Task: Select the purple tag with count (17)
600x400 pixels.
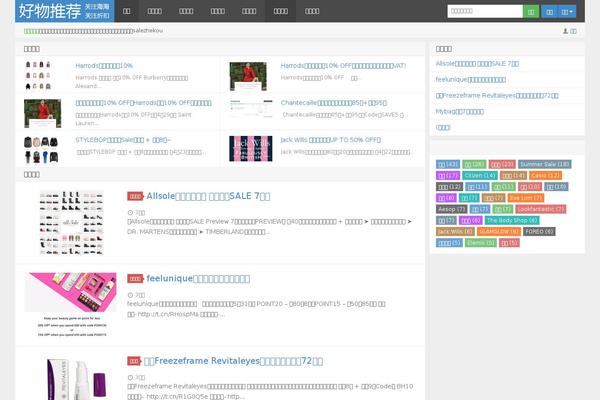Action: (448, 175)
